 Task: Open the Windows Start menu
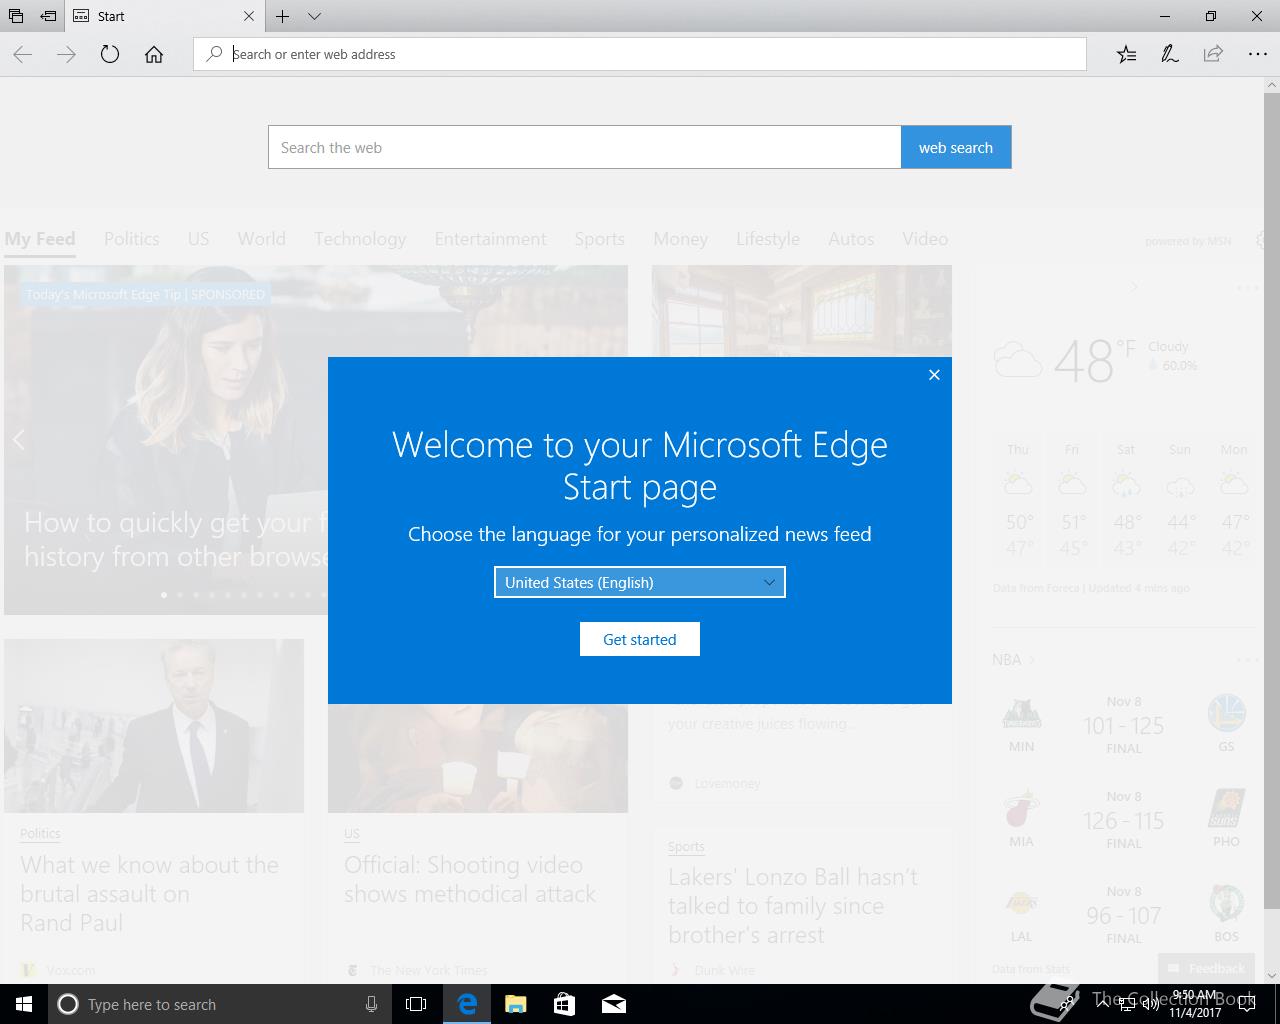point(24,1004)
